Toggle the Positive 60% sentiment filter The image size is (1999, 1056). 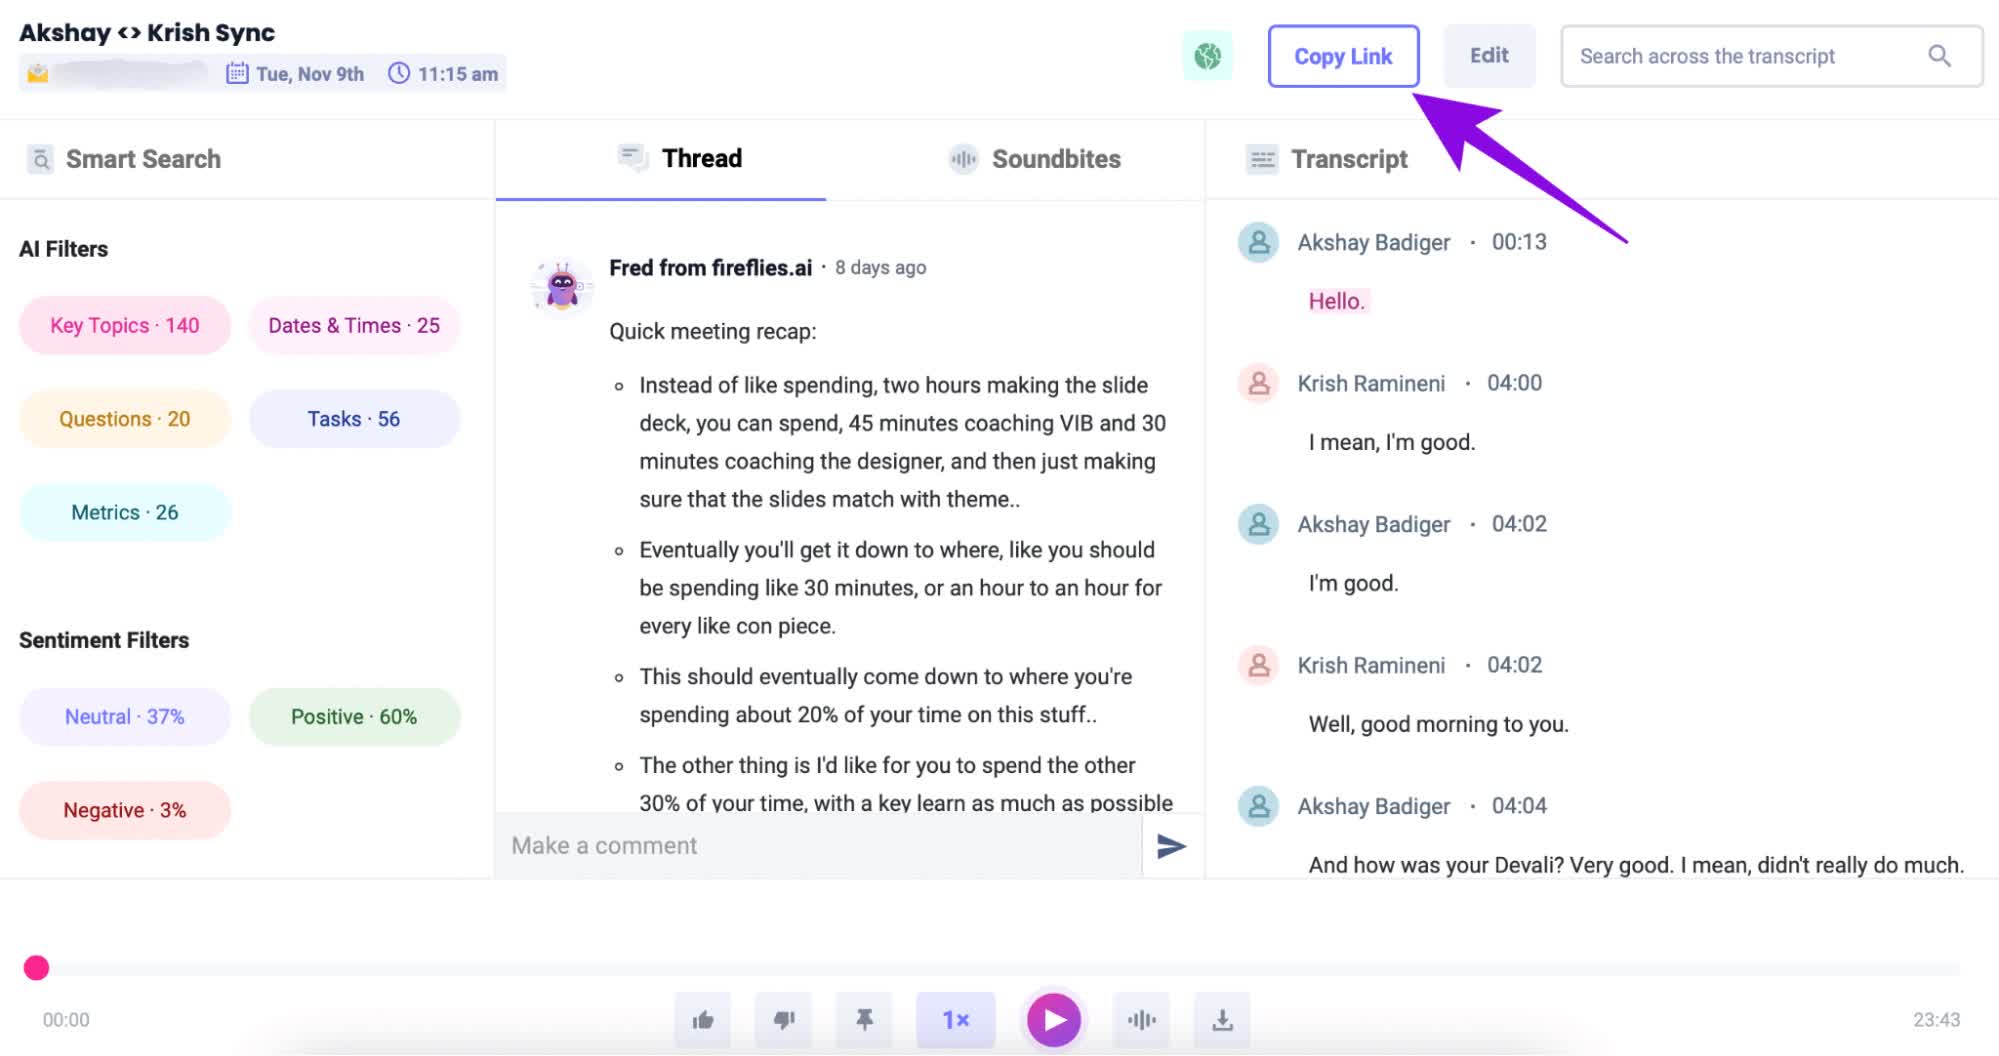pos(353,716)
